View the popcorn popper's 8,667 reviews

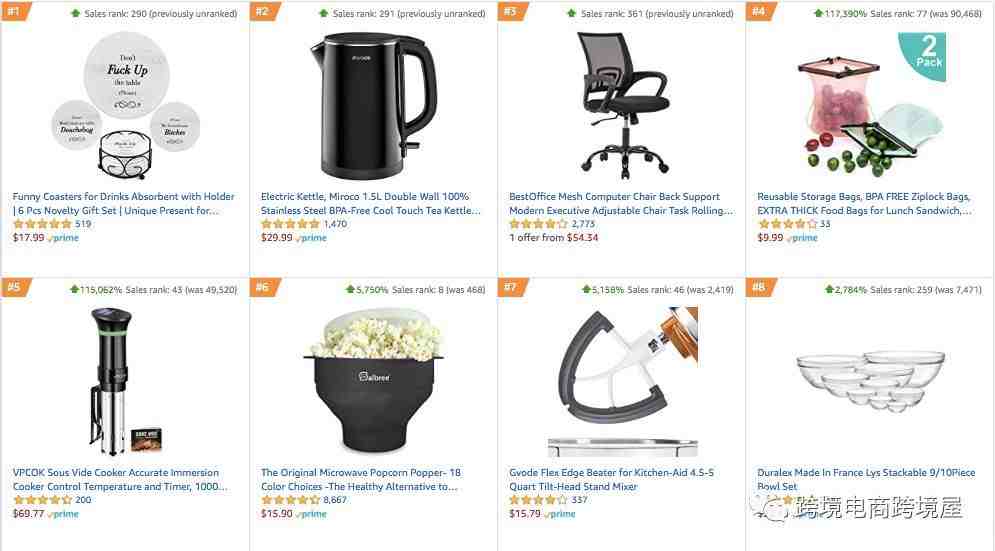coord(335,500)
